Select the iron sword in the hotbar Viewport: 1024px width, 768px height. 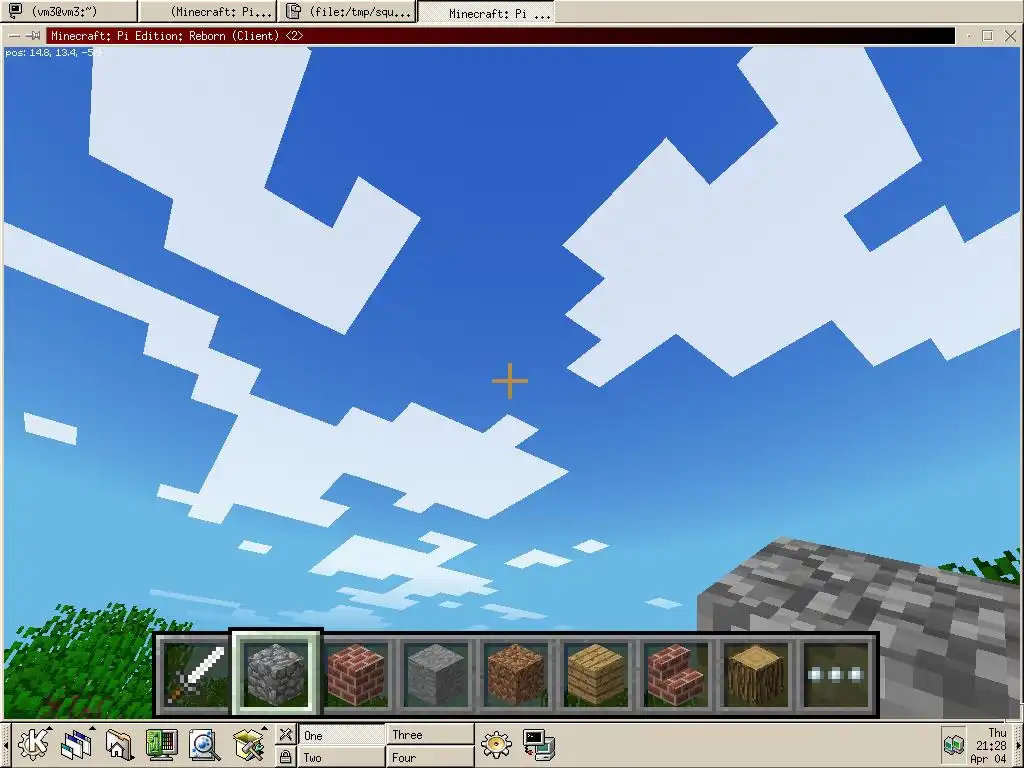click(x=195, y=674)
